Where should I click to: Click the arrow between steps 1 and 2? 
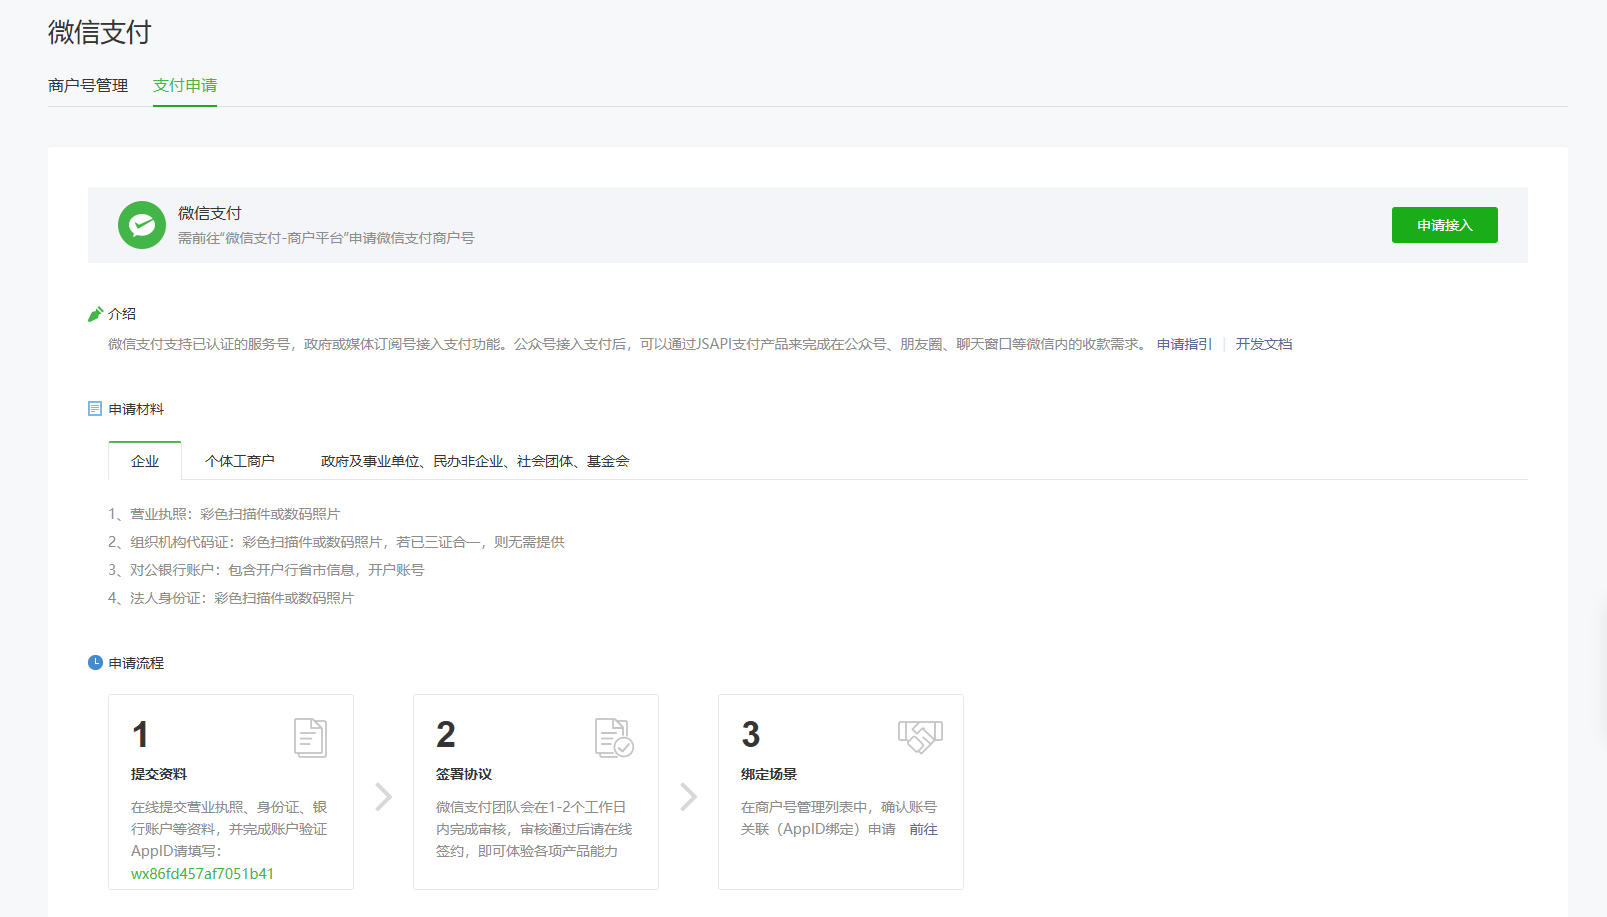[383, 797]
